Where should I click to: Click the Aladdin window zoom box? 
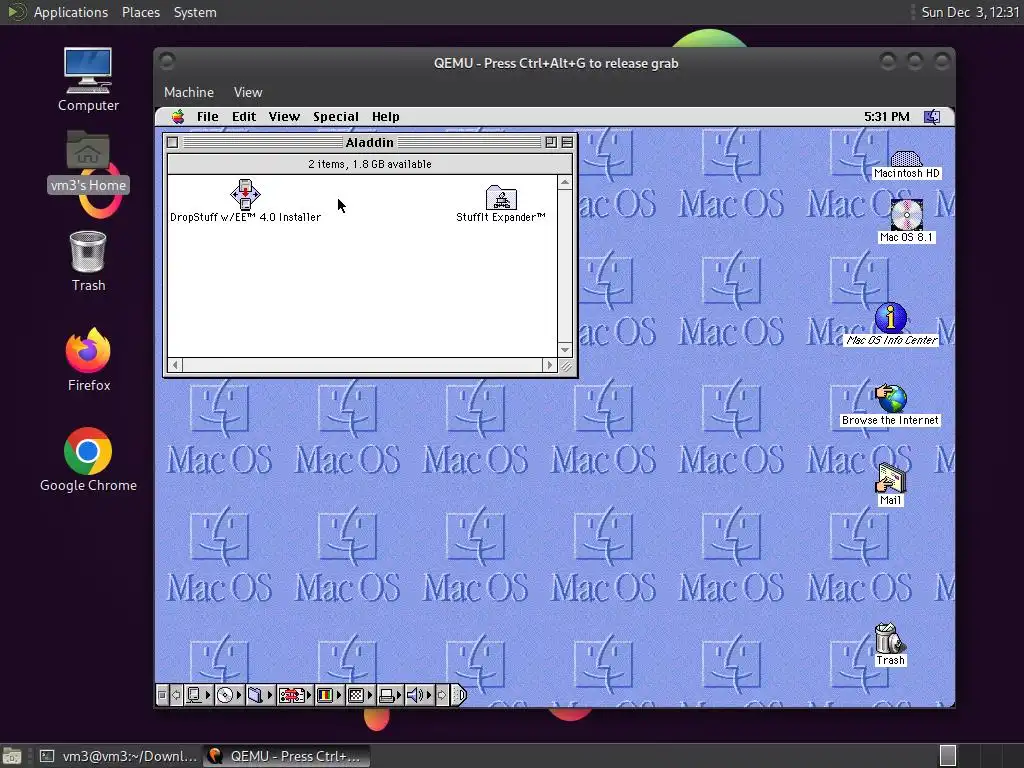click(x=551, y=142)
